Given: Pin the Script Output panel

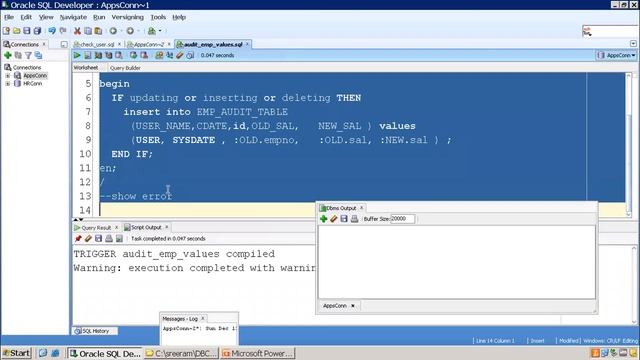Looking at the screenshot, I should click(x=78, y=238).
